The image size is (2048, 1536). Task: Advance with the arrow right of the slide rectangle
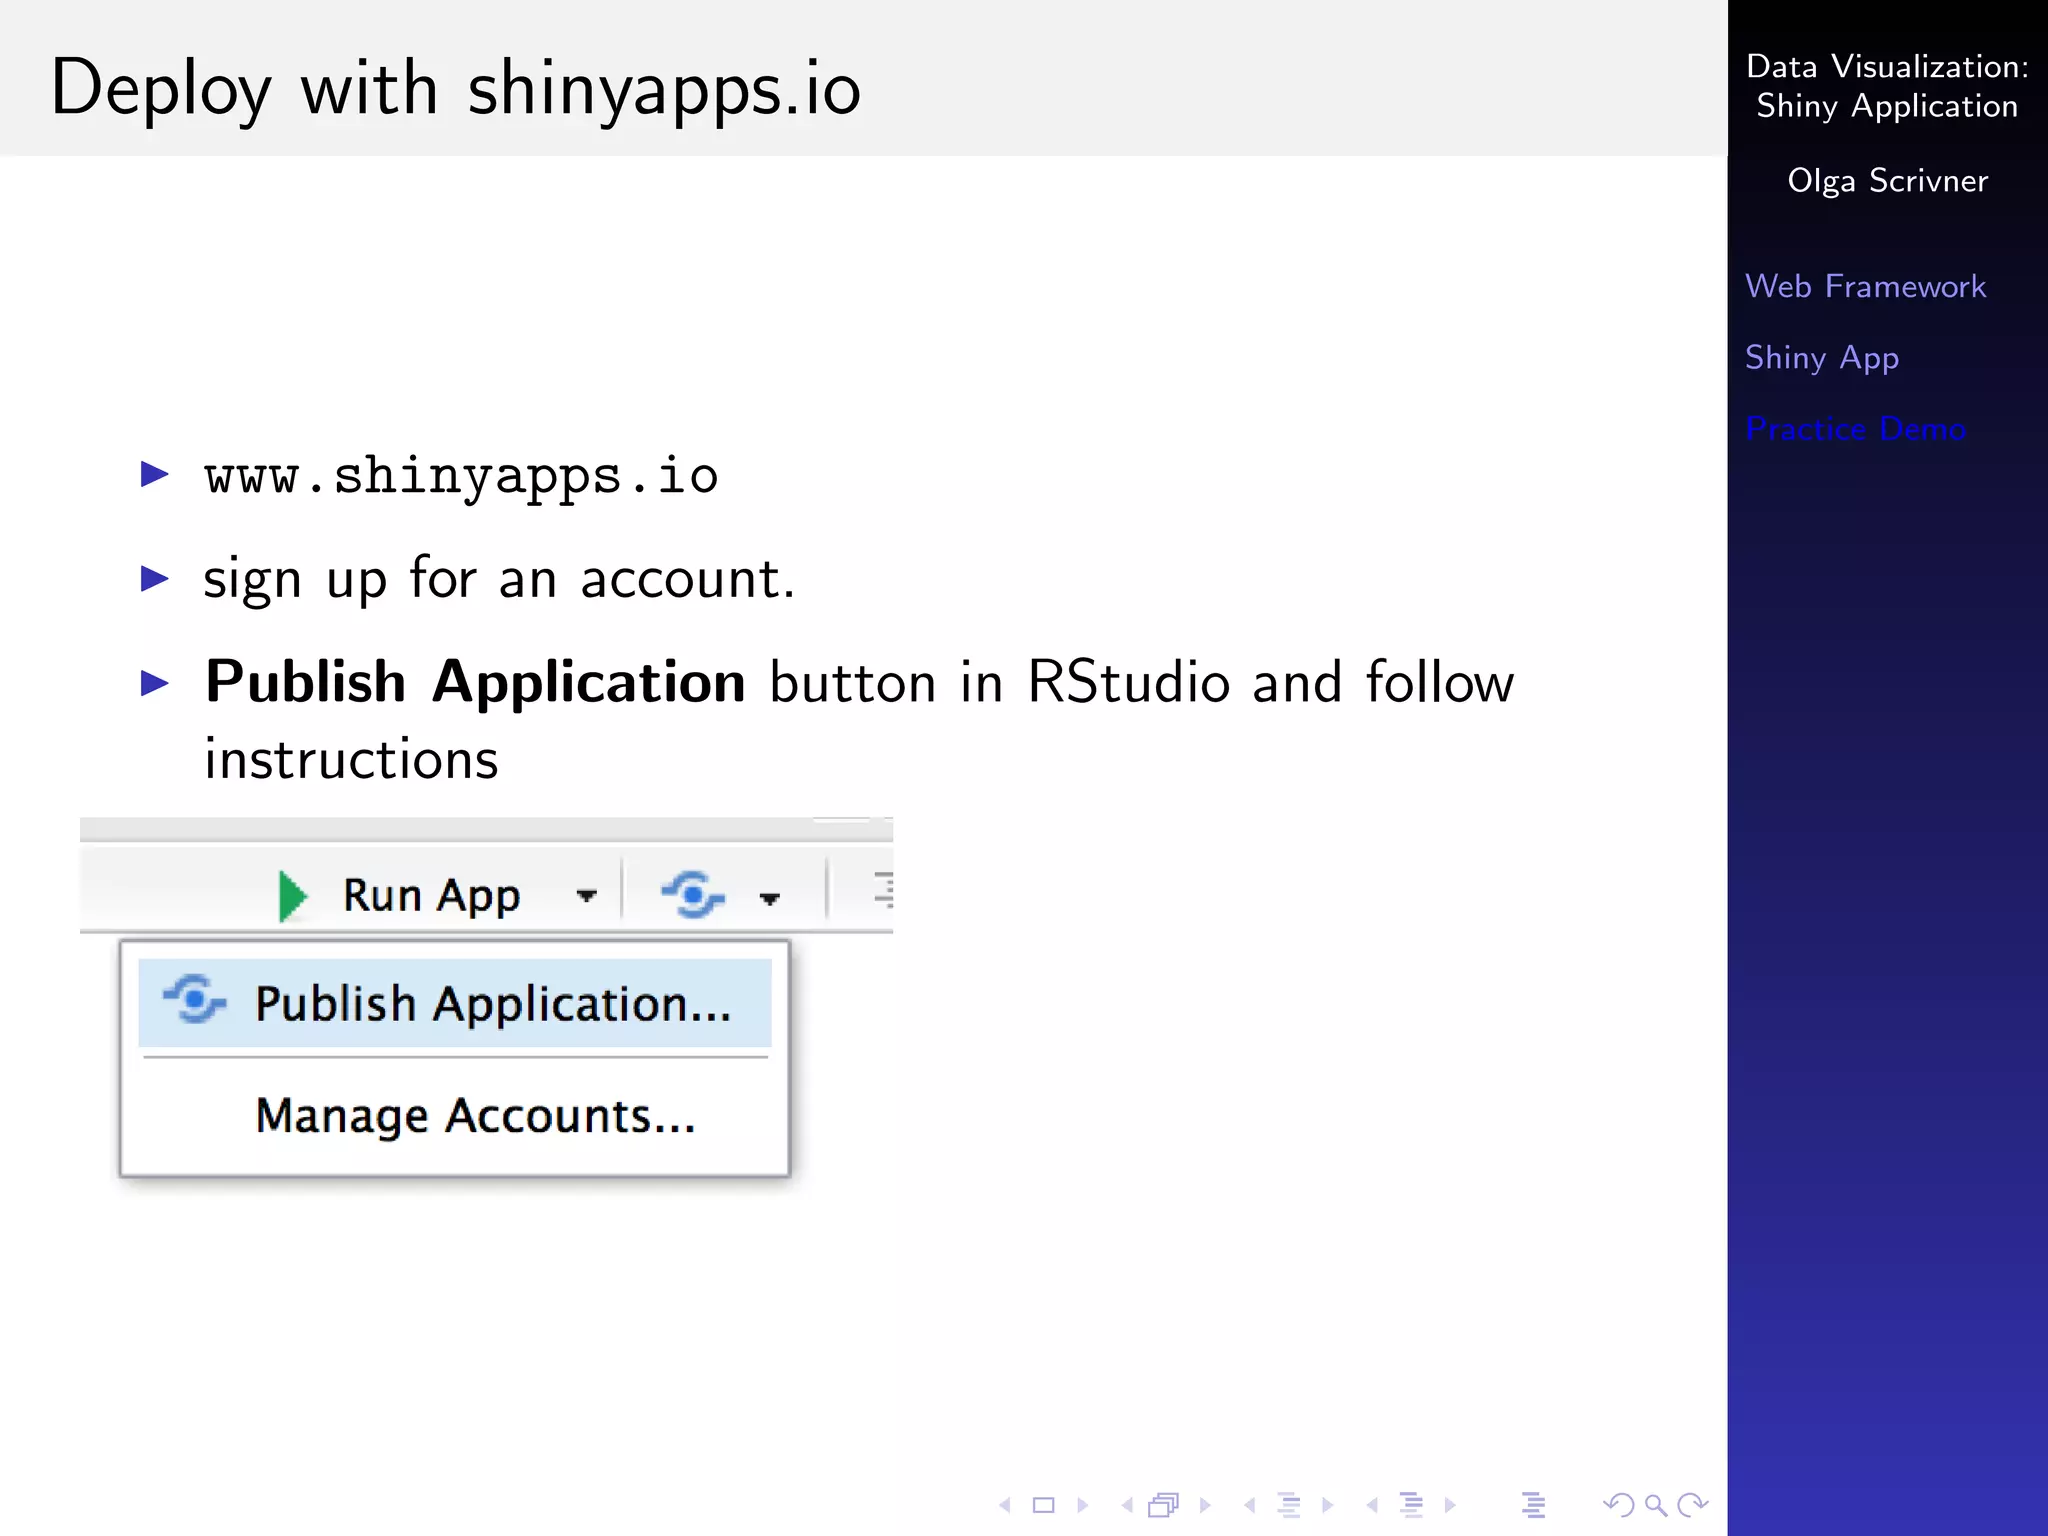click(1082, 1505)
